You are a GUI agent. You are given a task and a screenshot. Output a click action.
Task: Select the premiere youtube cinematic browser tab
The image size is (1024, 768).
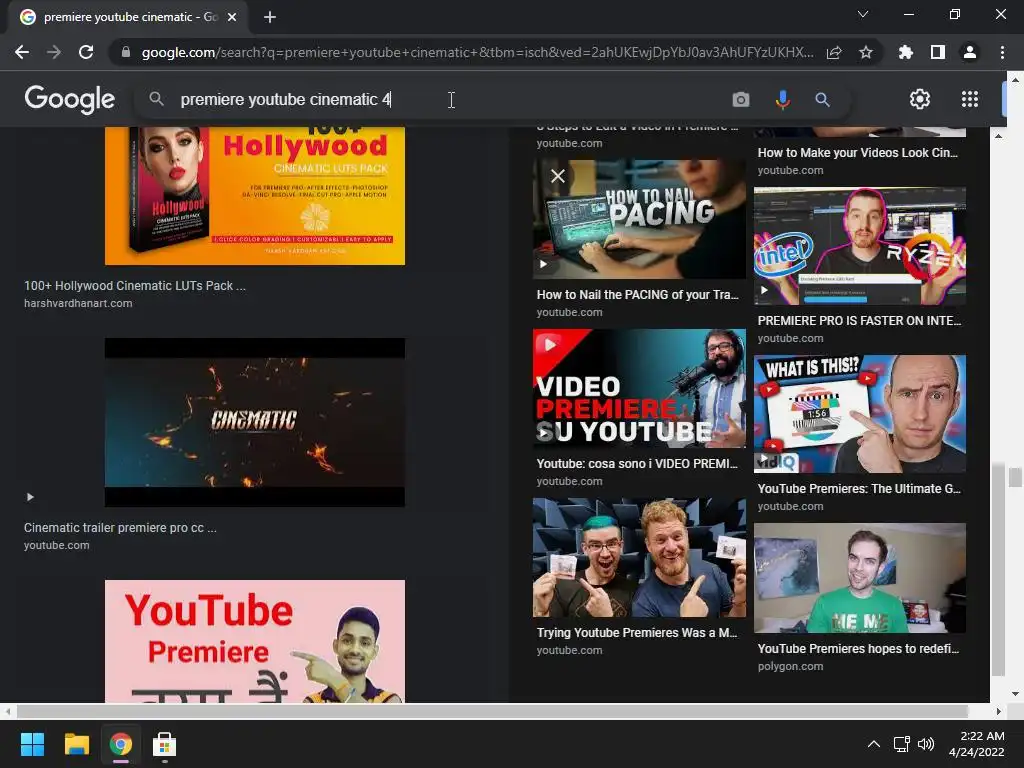(x=128, y=17)
